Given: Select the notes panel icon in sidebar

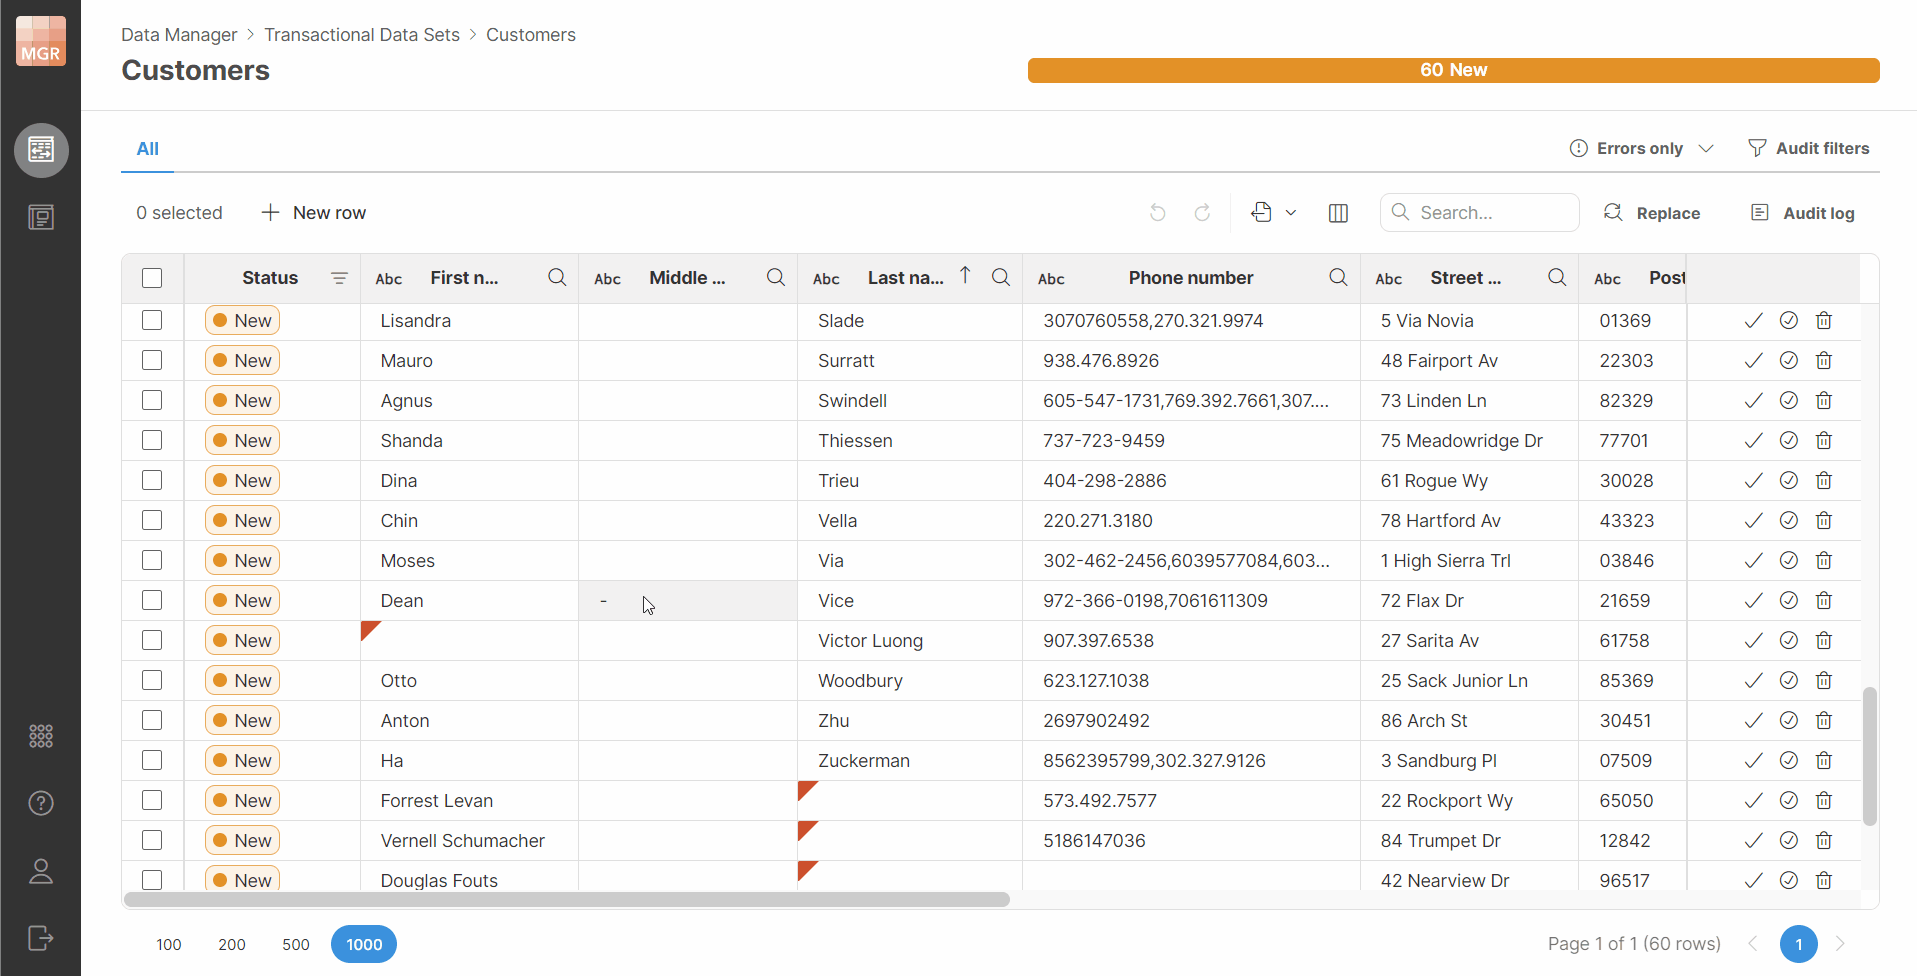Looking at the screenshot, I should click(x=41, y=217).
